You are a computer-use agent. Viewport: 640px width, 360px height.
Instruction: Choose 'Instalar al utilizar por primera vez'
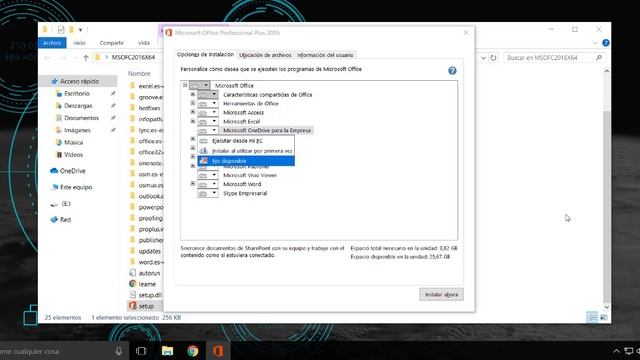pos(246,151)
